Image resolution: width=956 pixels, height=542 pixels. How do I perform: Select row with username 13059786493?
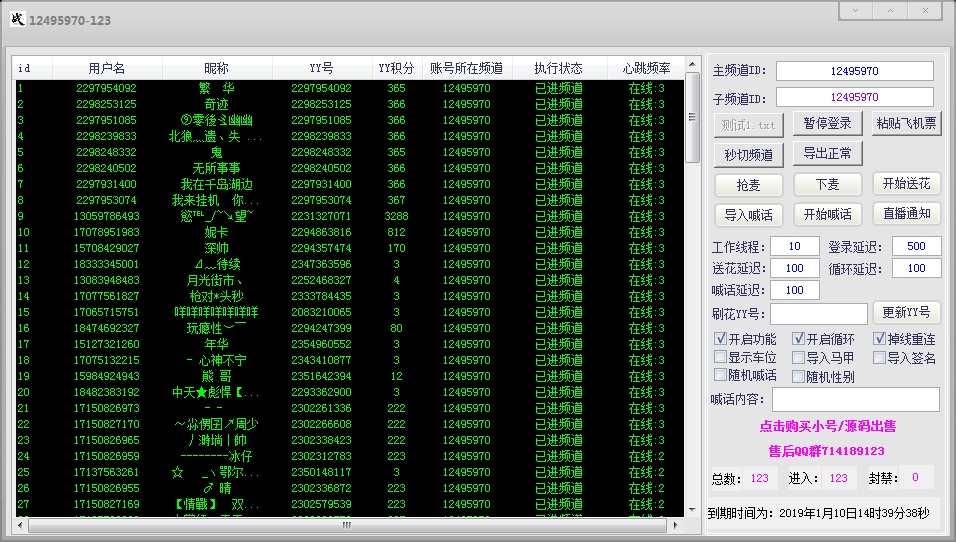point(349,216)
